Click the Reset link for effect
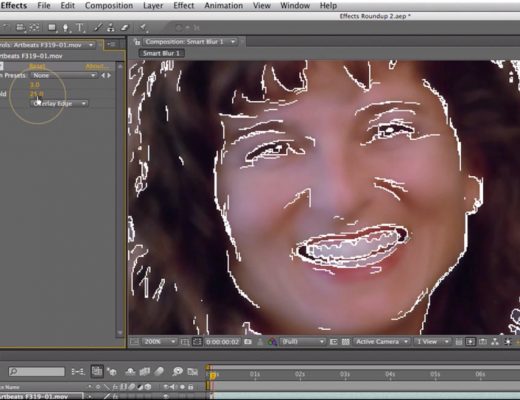520x400 pixels. coord(37,66)
